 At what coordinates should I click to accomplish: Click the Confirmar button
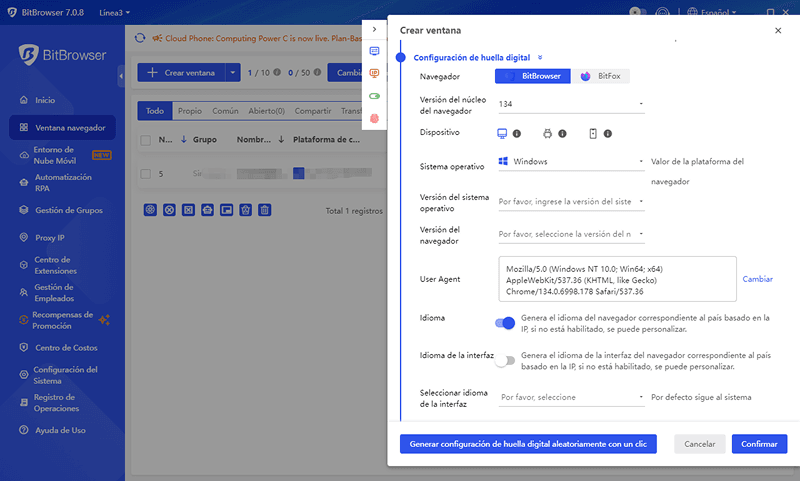(x=759, y=444)
